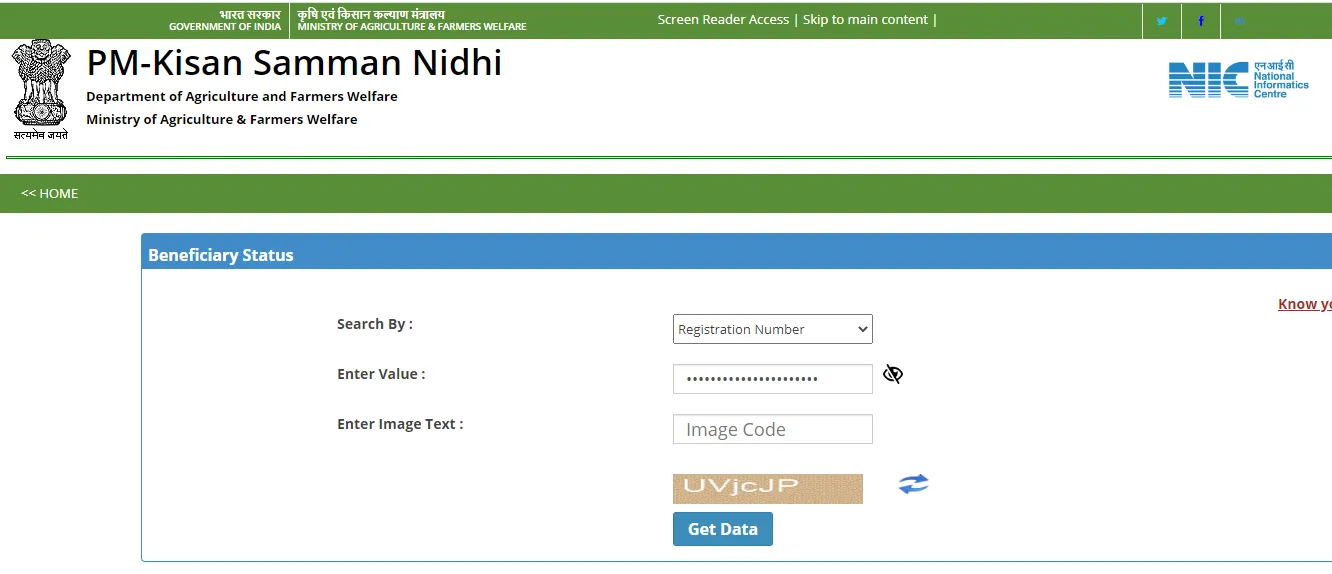Open Screen Reader Access link
This screenshot has width=1332, height=574.
(723, 20)
